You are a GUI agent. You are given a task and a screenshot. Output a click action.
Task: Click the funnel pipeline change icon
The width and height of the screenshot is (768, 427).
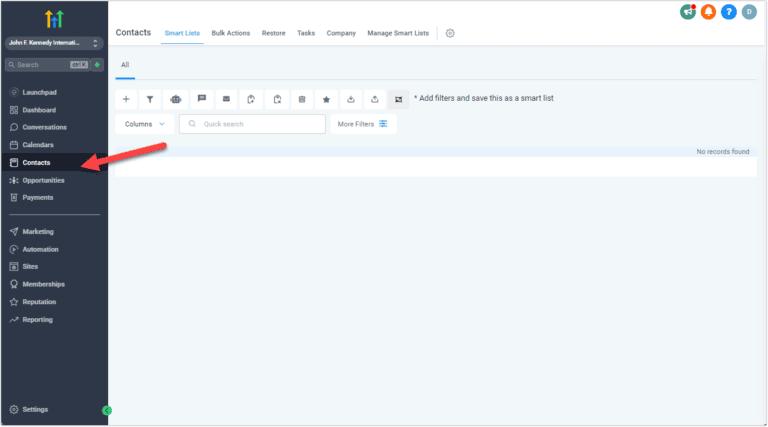[150, 99]
